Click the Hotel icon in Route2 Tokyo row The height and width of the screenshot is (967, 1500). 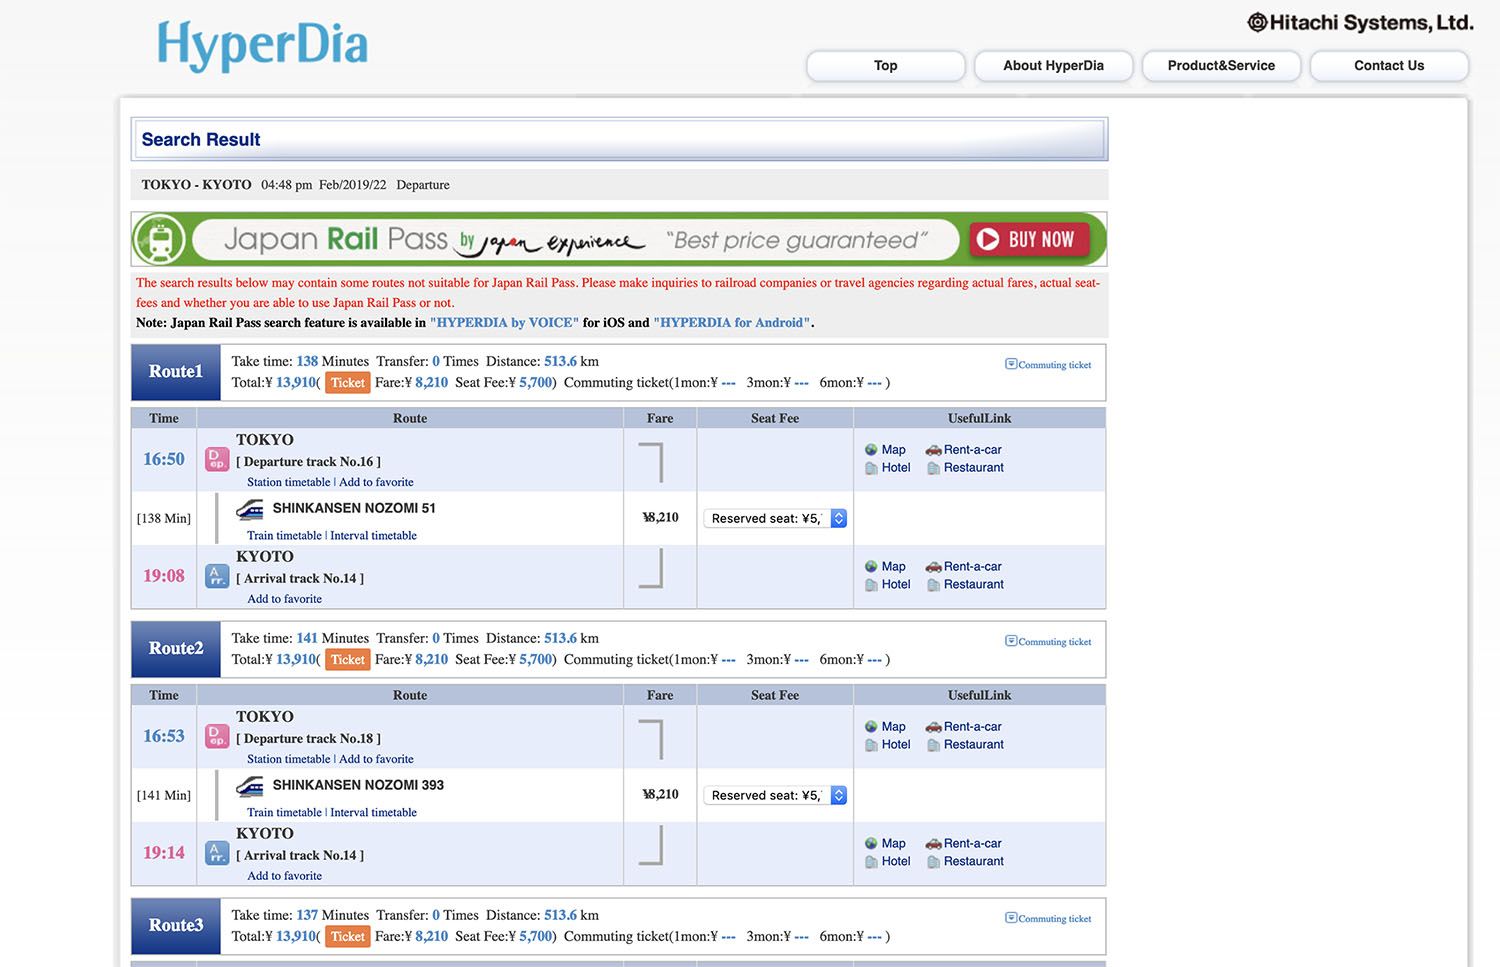tap(871, 745)
